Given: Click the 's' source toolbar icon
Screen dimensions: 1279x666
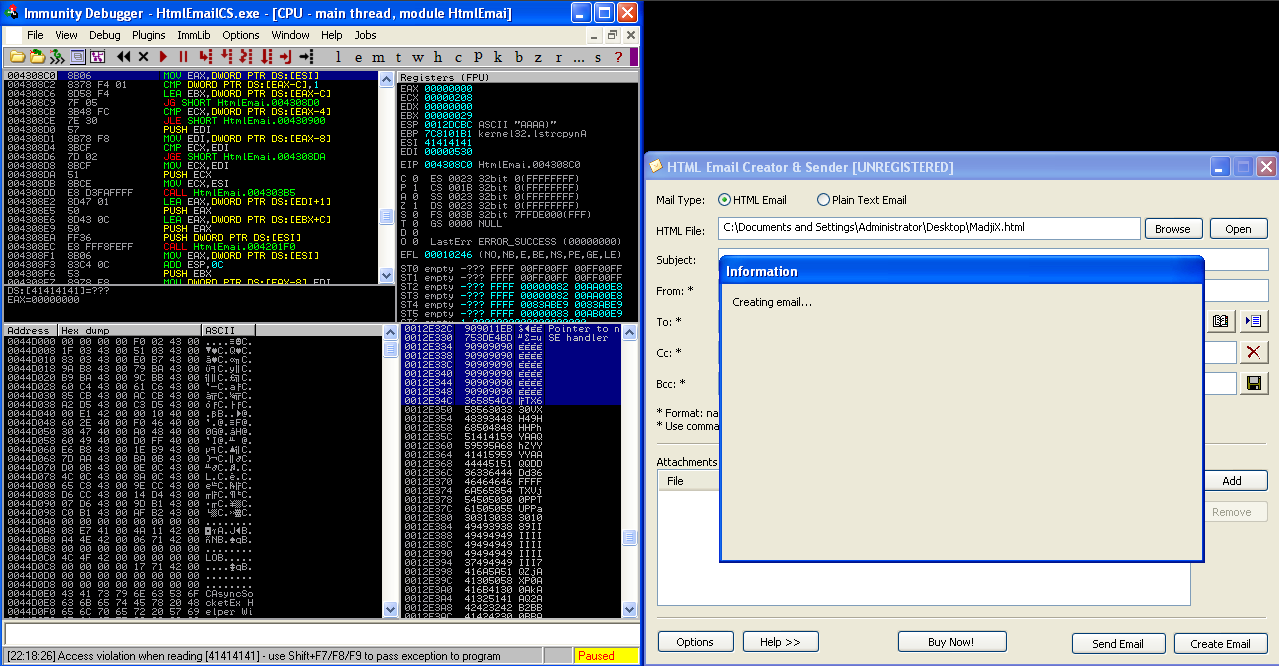Looking at the screenshot, I should click(597, 57).
